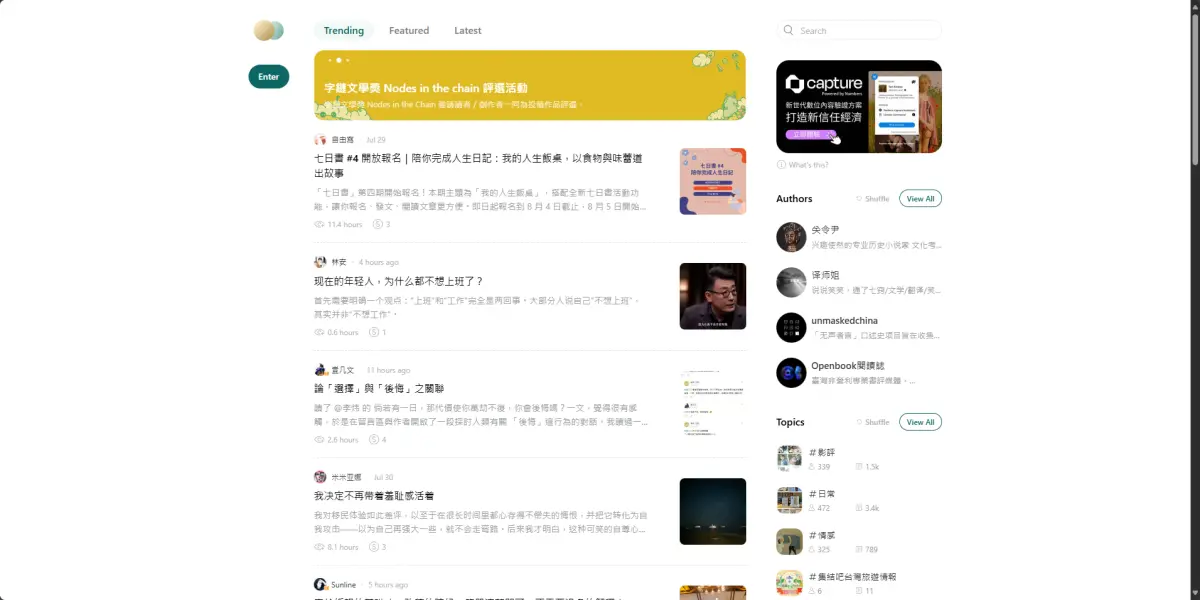Click the read-time icon showing 0.6 hours

click(320, 332)
